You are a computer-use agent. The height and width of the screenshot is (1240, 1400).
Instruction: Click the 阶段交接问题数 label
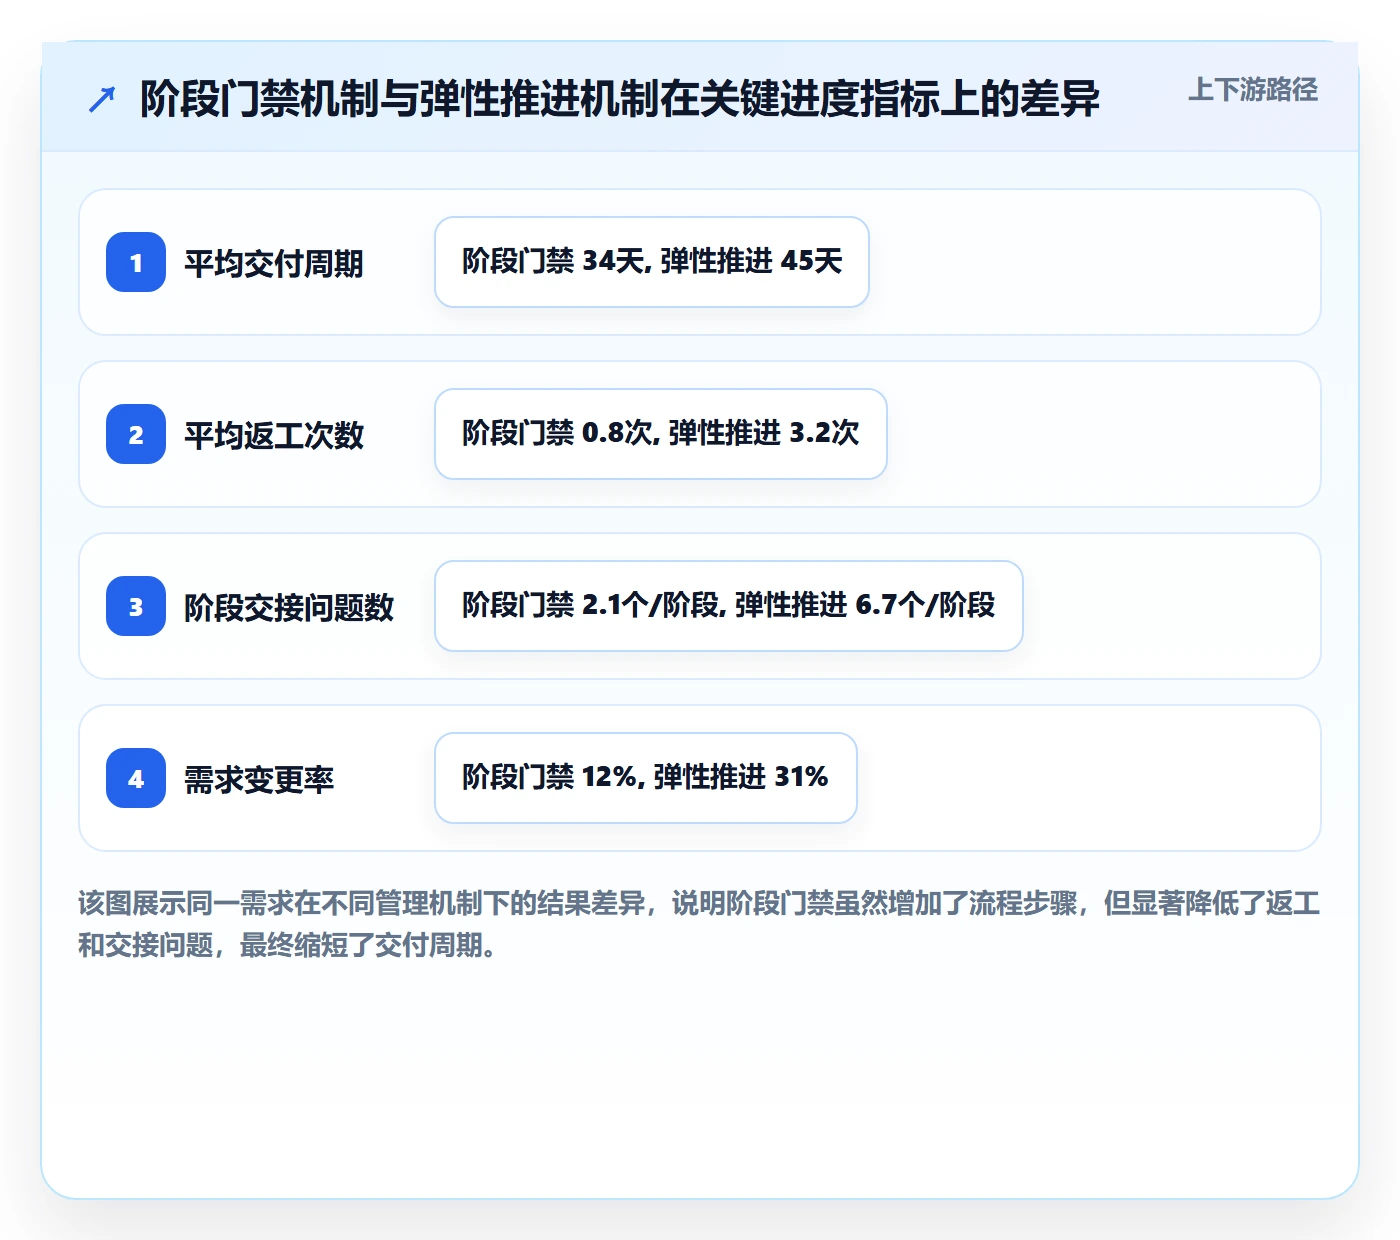pyautogui.click(x=289, y=607)
